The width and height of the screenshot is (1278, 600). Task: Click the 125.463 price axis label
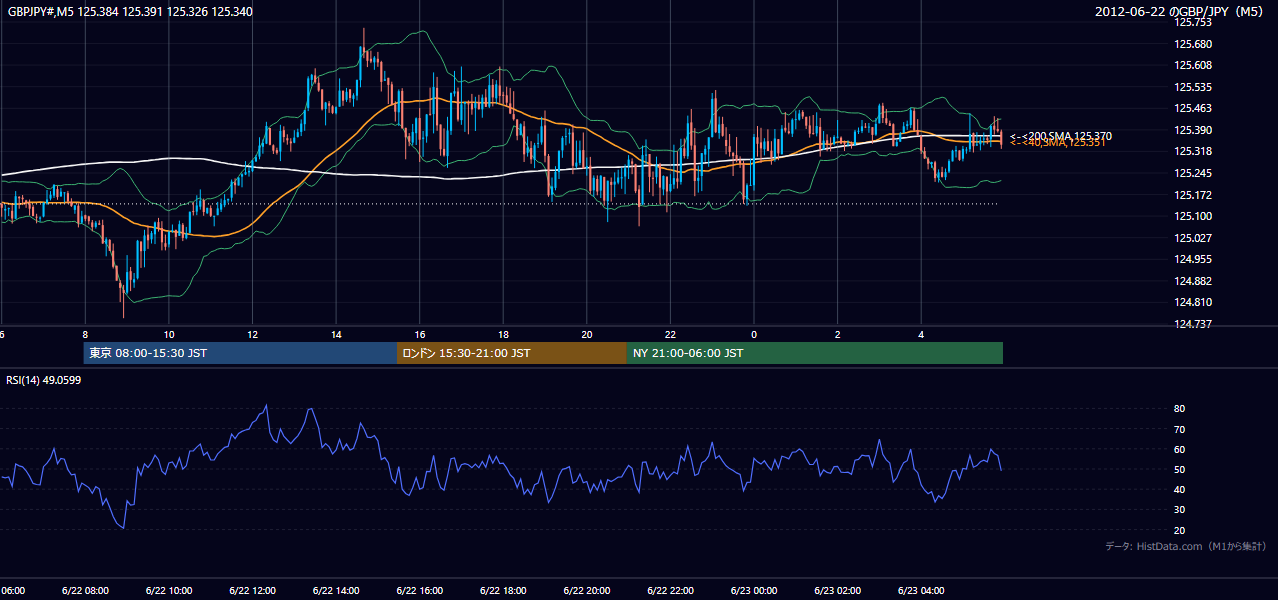[x=1193, y=108]
